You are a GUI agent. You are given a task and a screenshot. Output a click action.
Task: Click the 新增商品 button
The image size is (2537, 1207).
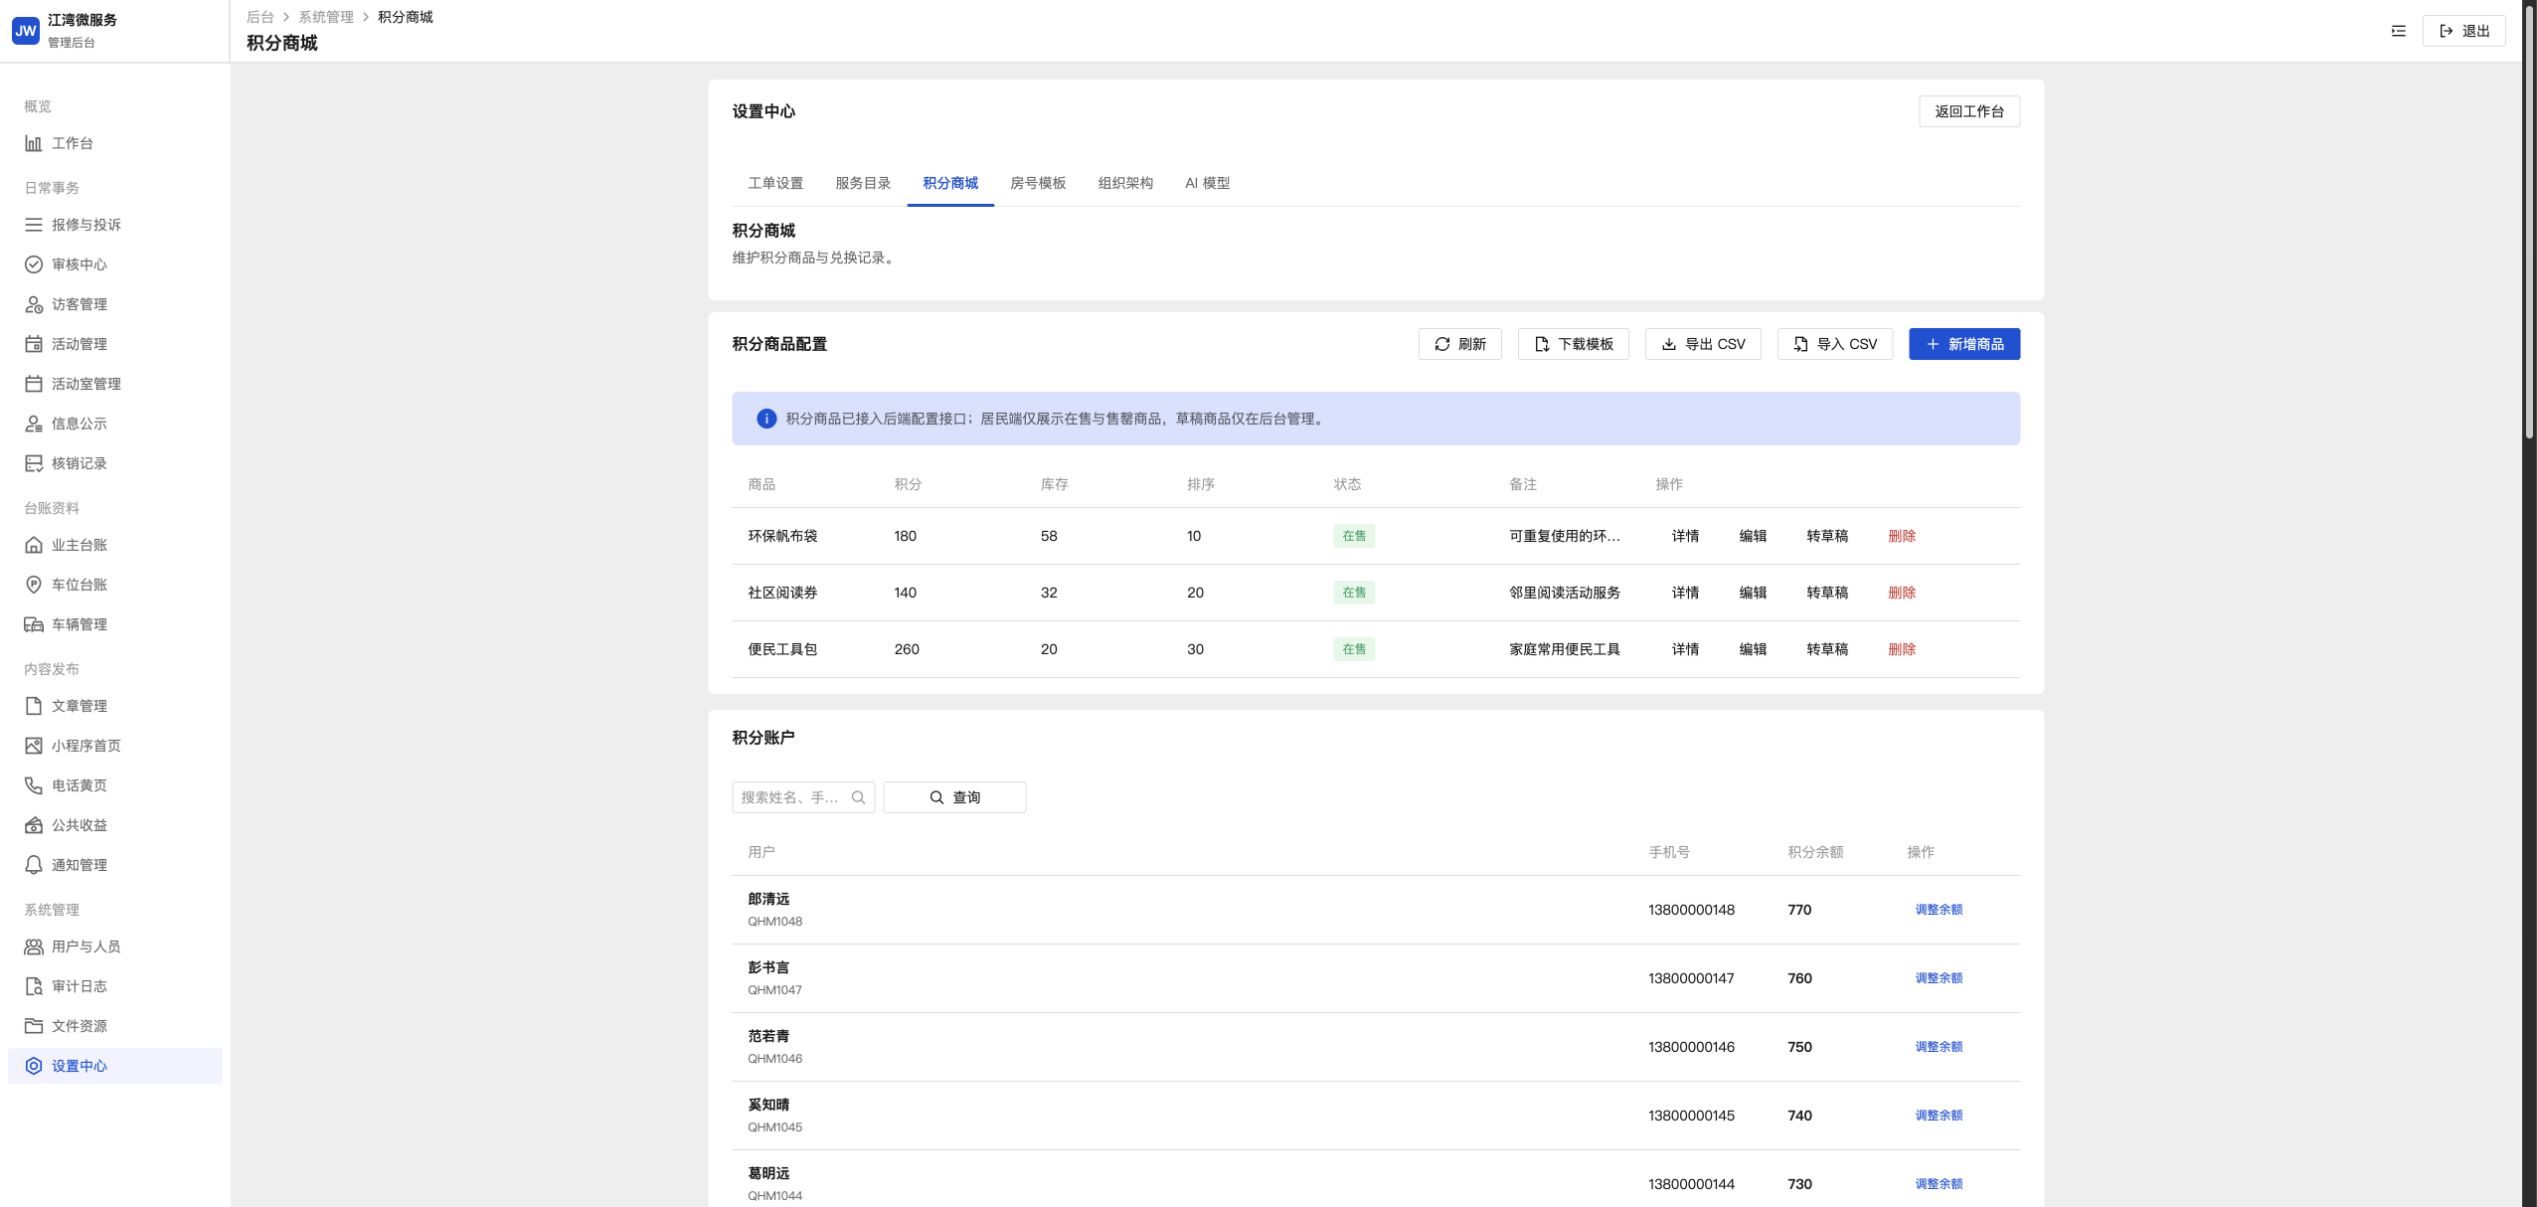coord(1963,344)
